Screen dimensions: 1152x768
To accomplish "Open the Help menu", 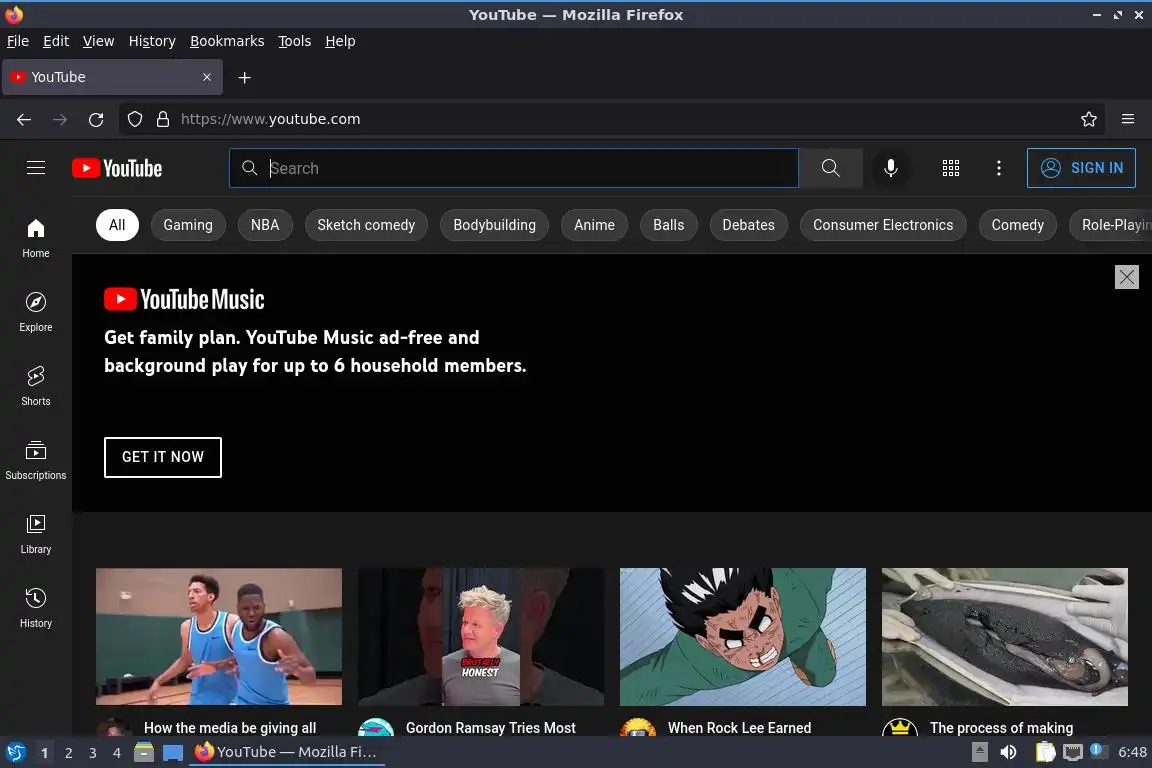I will [x=340, y=41].
